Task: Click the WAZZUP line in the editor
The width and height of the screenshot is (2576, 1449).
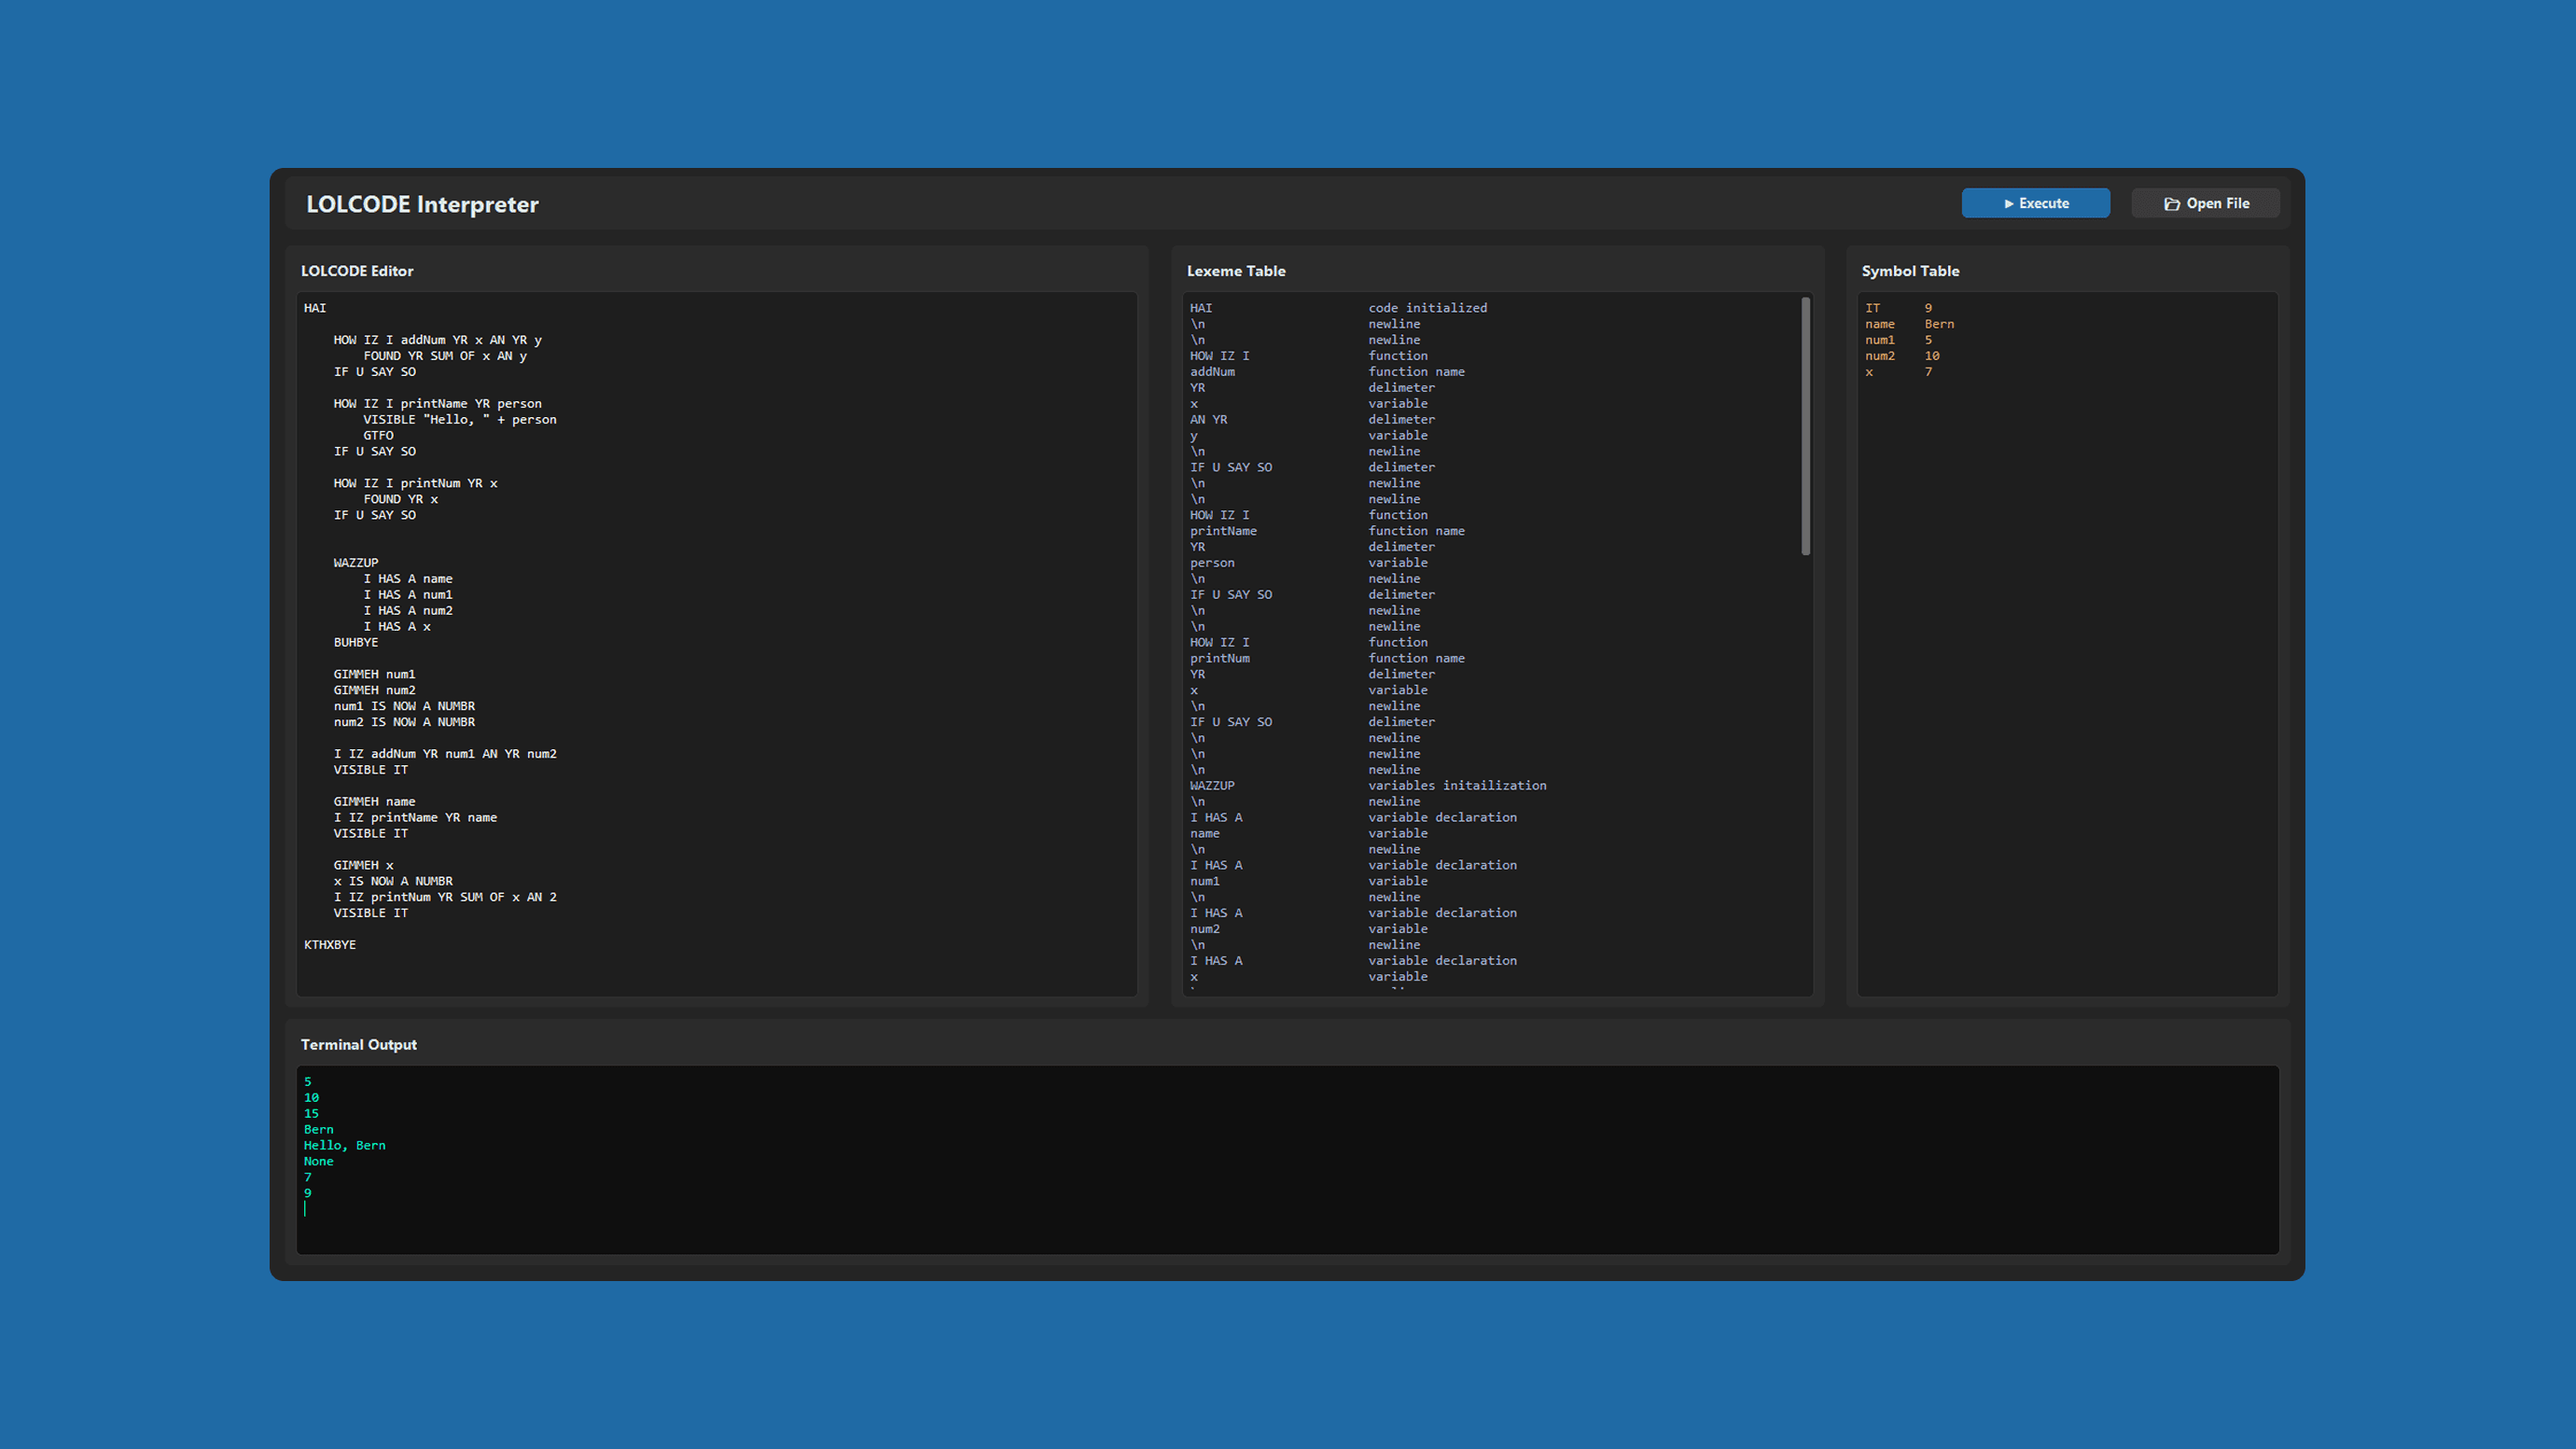Action: click(x=356, y=563)
